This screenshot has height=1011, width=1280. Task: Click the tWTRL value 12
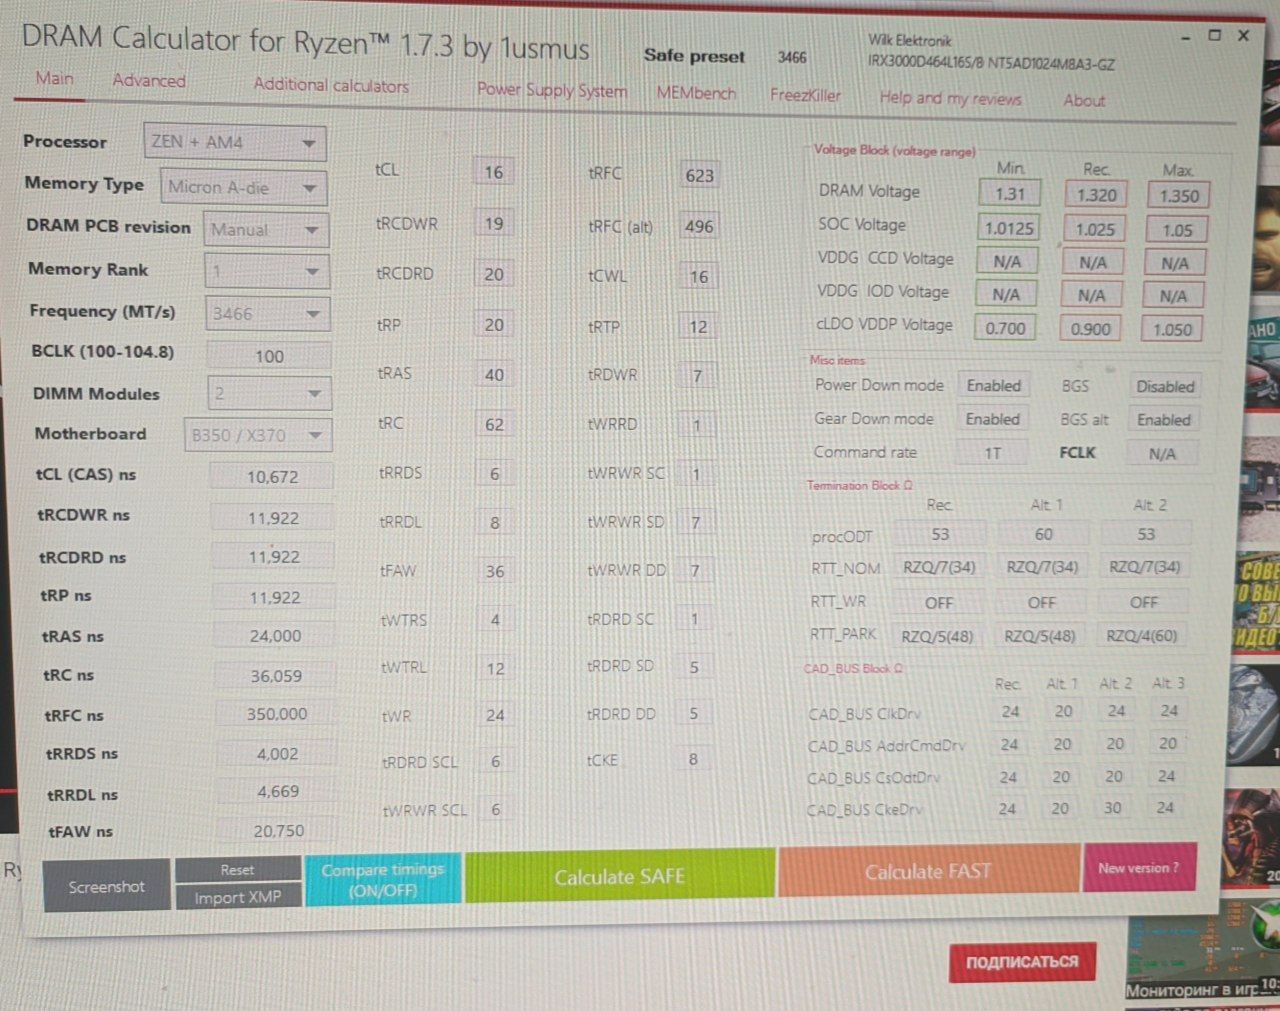coord(495,668)
